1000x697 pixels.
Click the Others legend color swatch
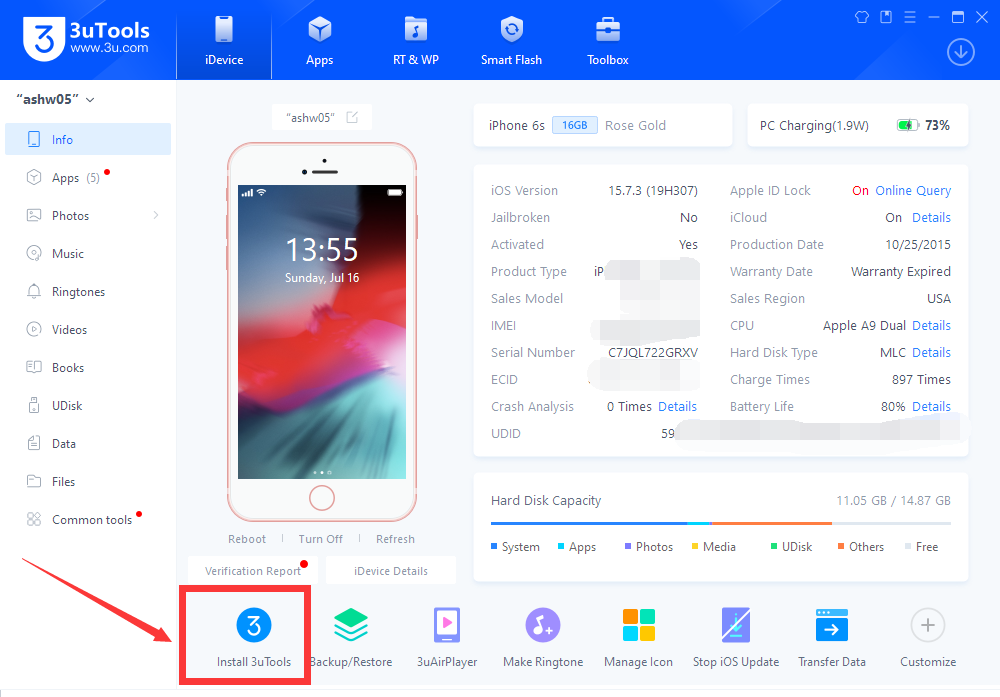[x=841, y=547]
